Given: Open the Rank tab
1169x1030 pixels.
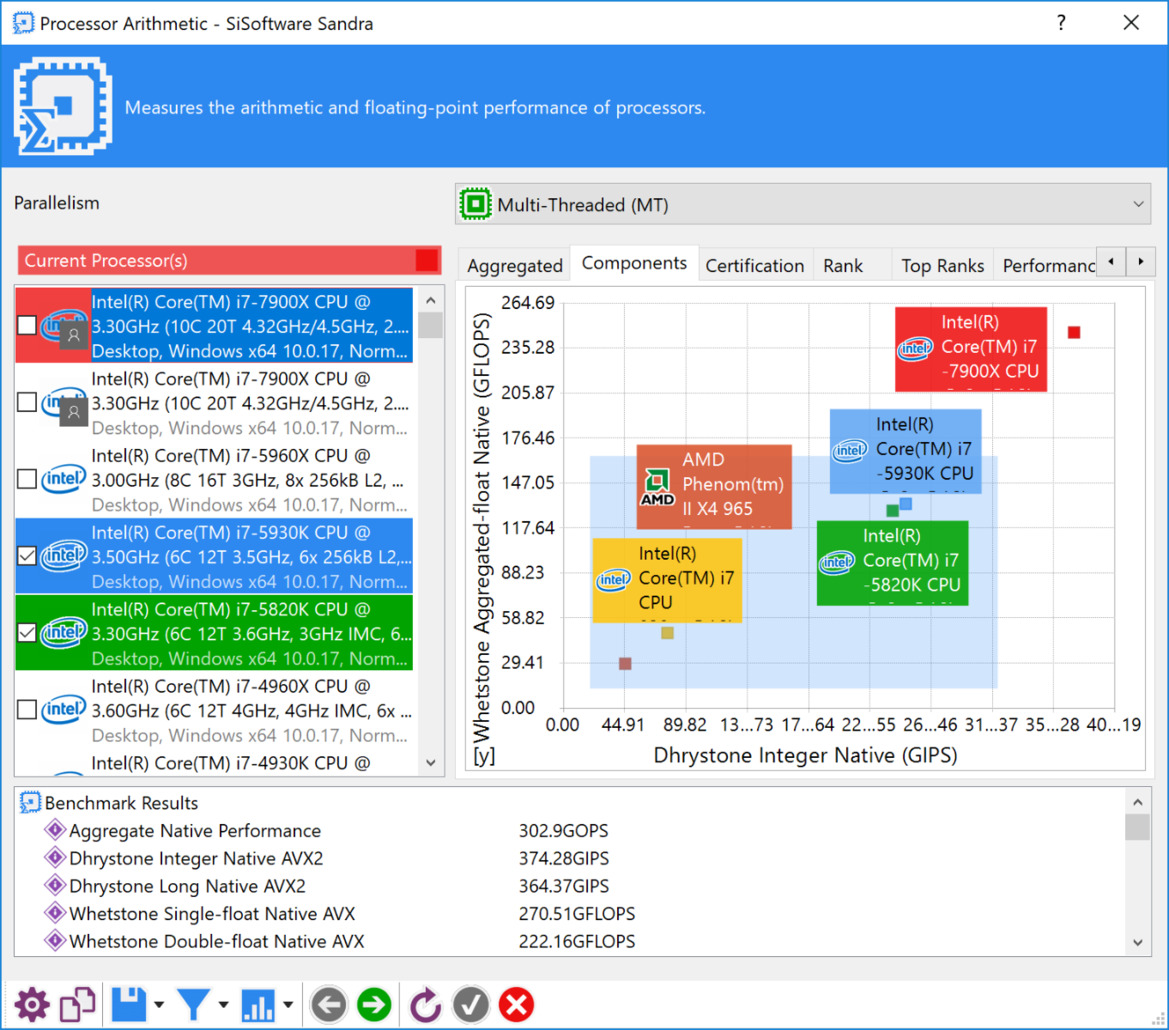Looking at the screenshot, I should tap(842, 265).
